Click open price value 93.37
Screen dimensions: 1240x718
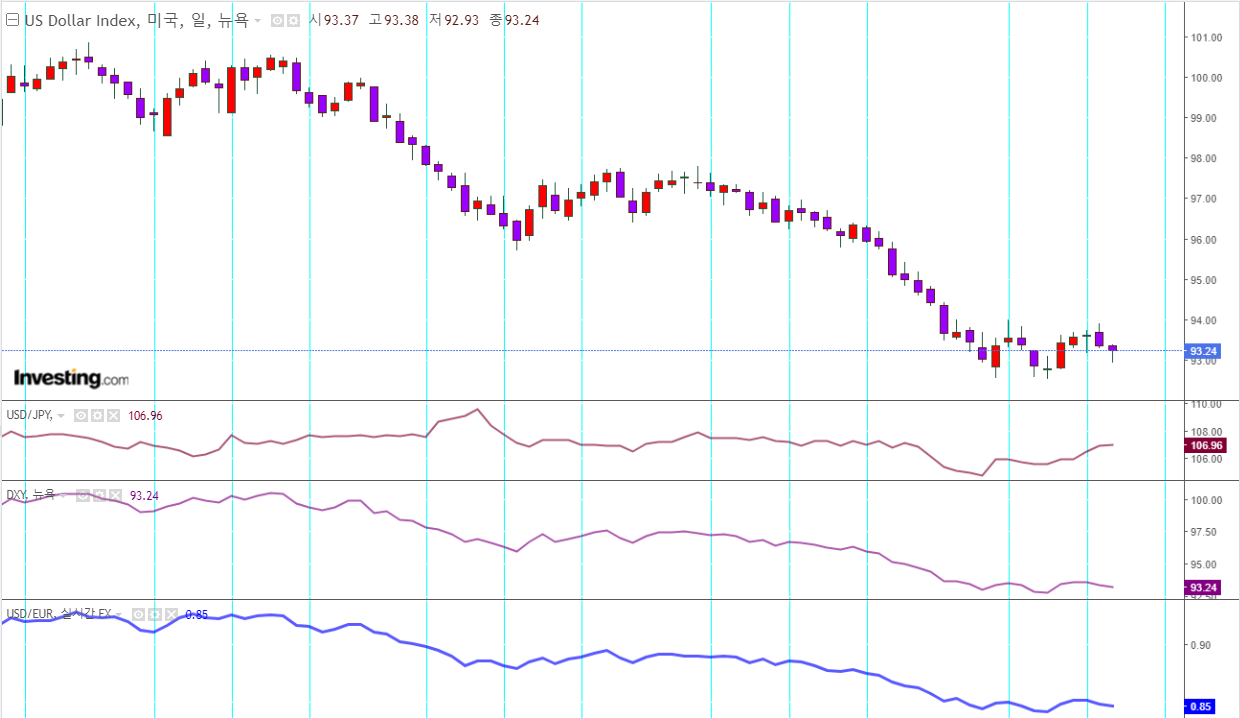click(340, 20)
